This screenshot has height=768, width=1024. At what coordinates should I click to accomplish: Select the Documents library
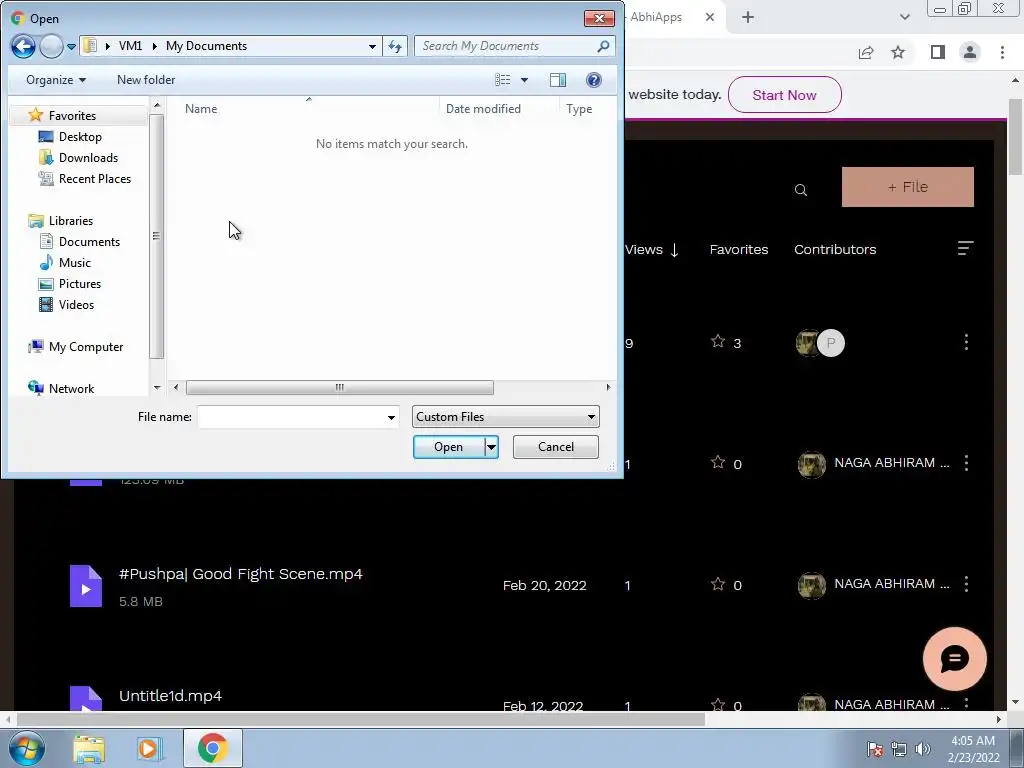pos(89,242)
